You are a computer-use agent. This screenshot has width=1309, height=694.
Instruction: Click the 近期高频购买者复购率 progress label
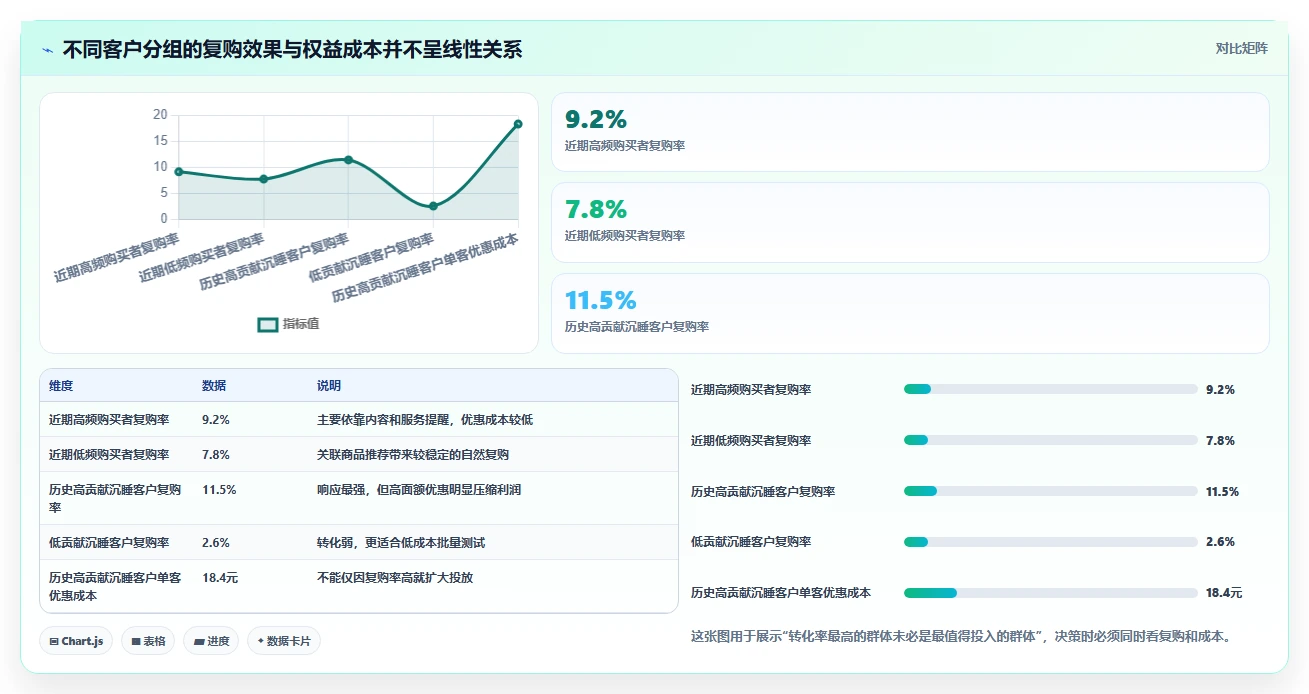click(751, 390)
